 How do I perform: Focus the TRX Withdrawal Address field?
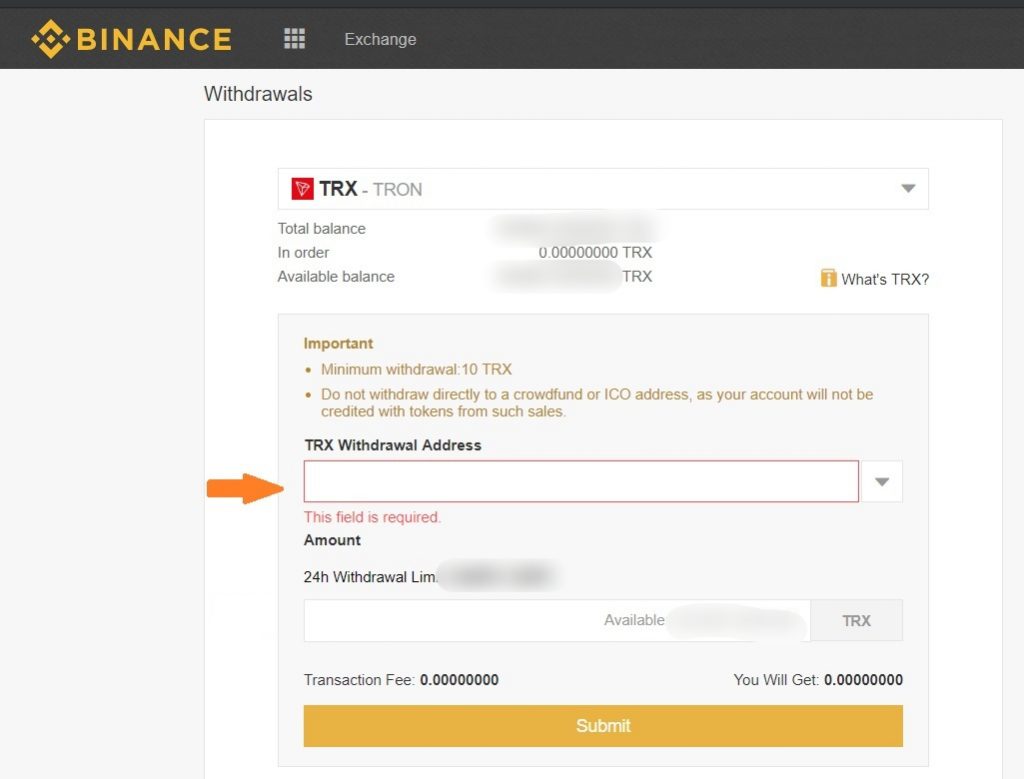(x=581, y=482)
